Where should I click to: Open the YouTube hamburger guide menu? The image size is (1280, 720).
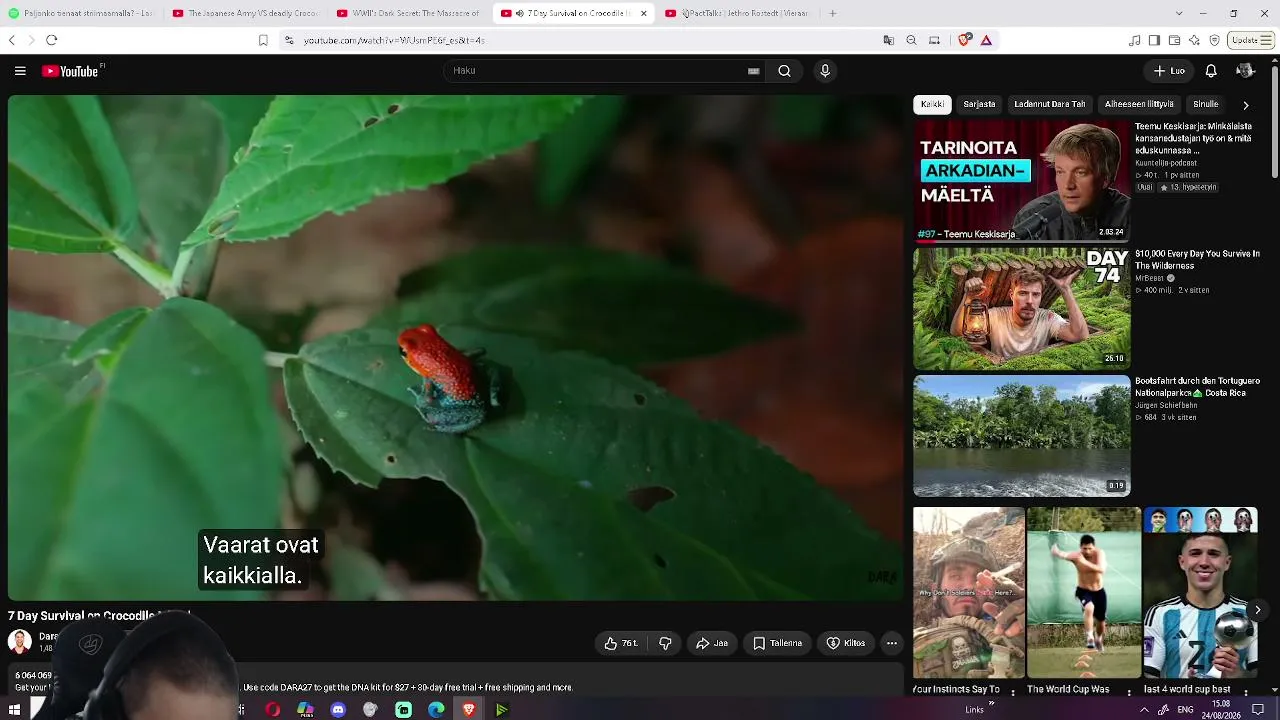[20, 71]
